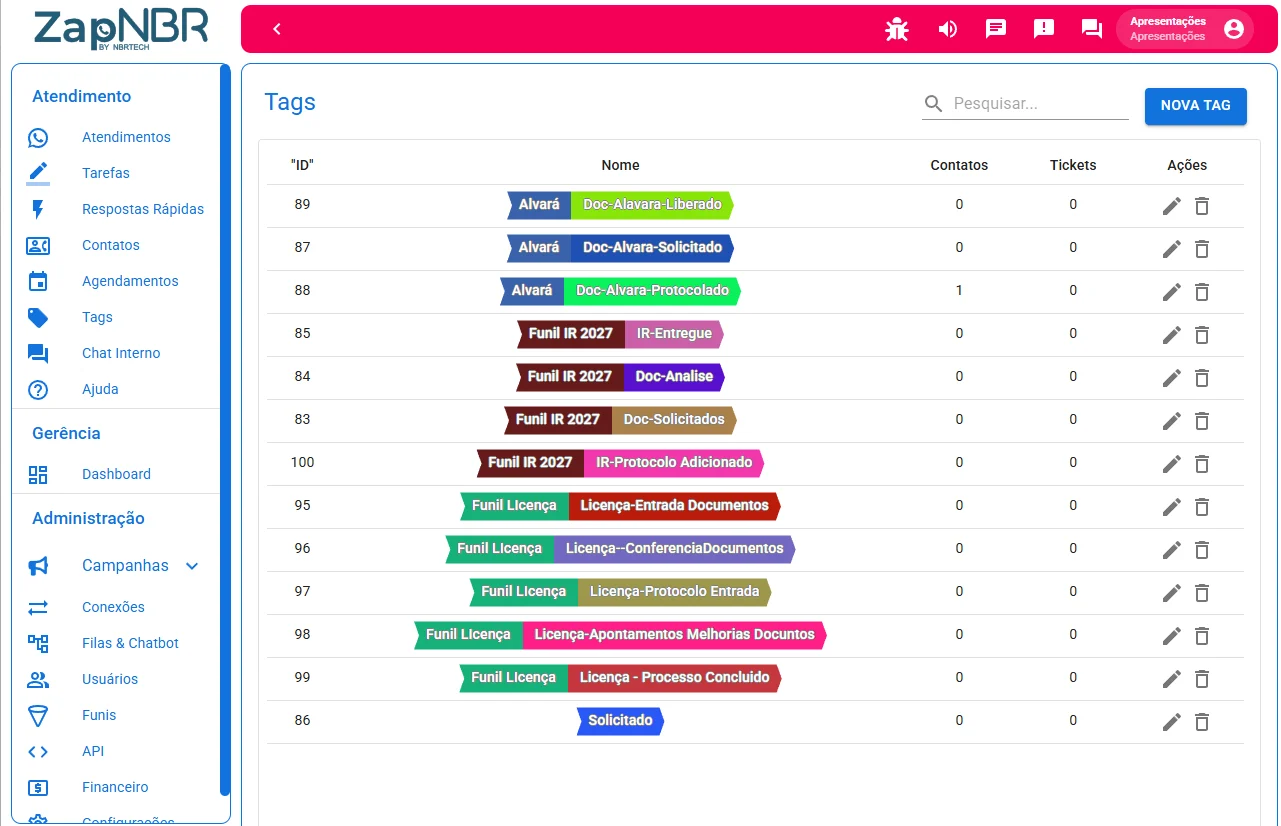Delete the Doc-Alvara-Protocolado tag
This screenshot has width=1281, height=826.
tap(1202, 292)
